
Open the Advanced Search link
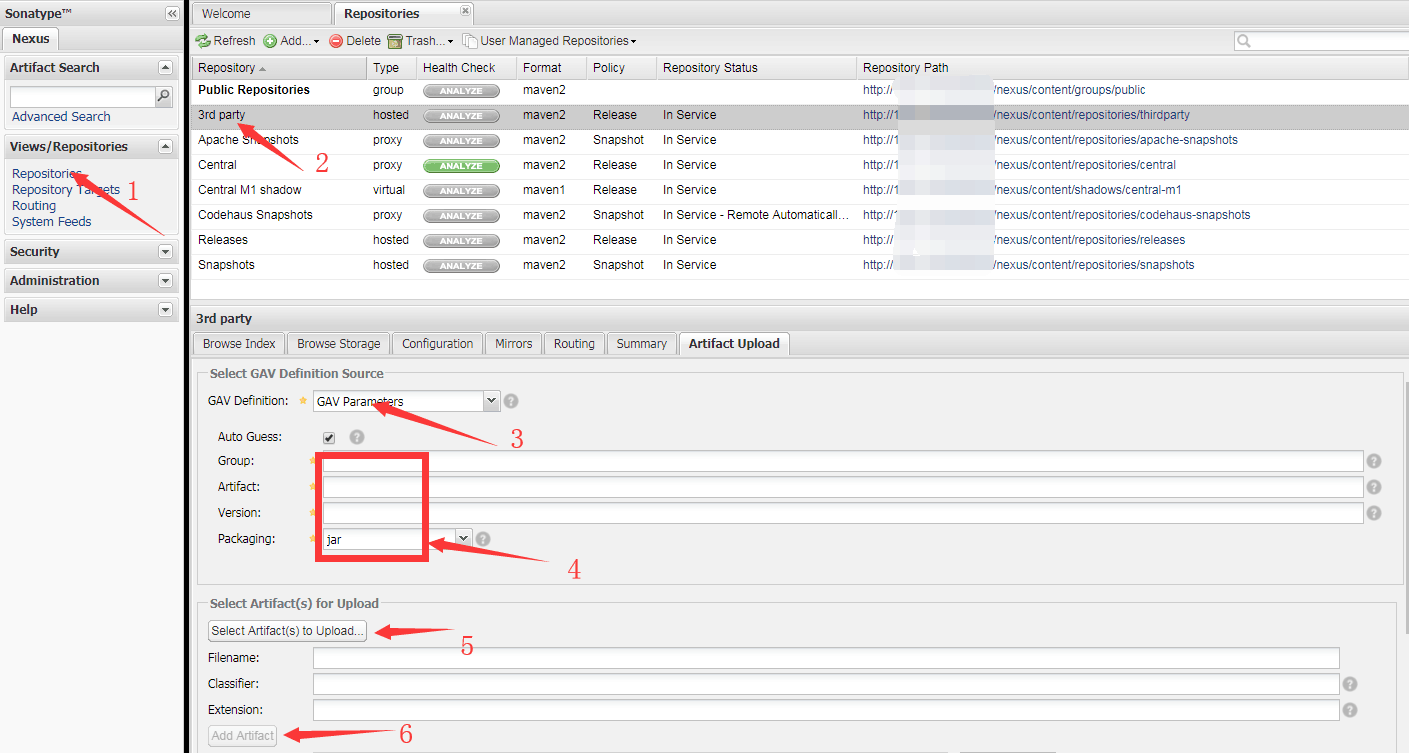[x=61, y=117]
